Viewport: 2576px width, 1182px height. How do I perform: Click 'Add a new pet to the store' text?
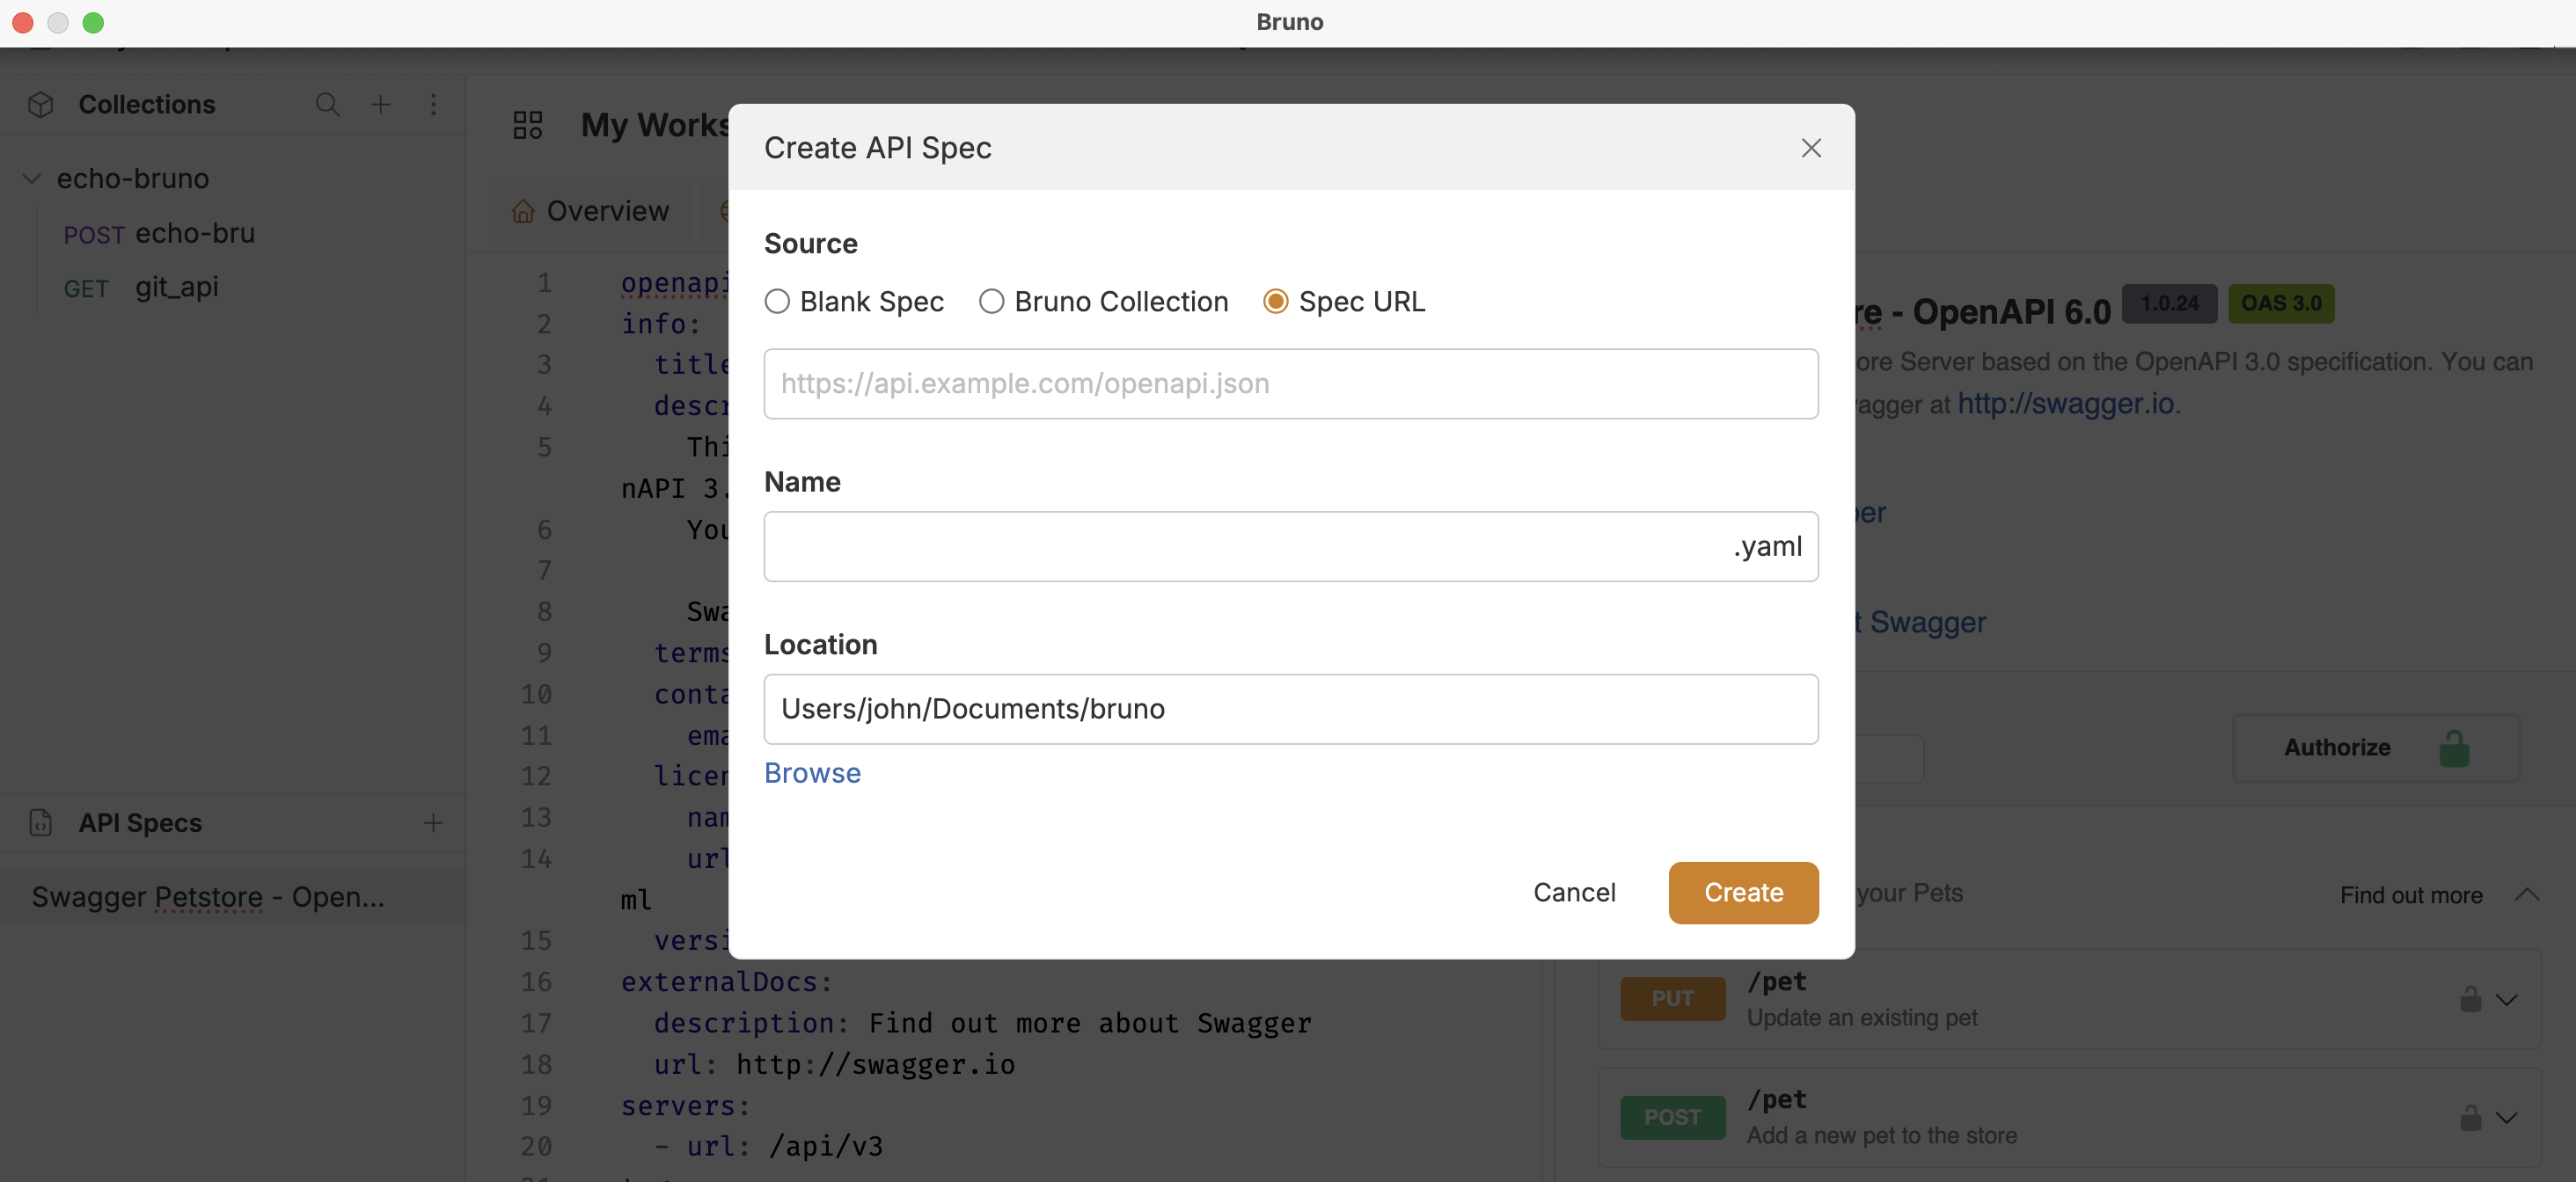pos(1881,1135)
